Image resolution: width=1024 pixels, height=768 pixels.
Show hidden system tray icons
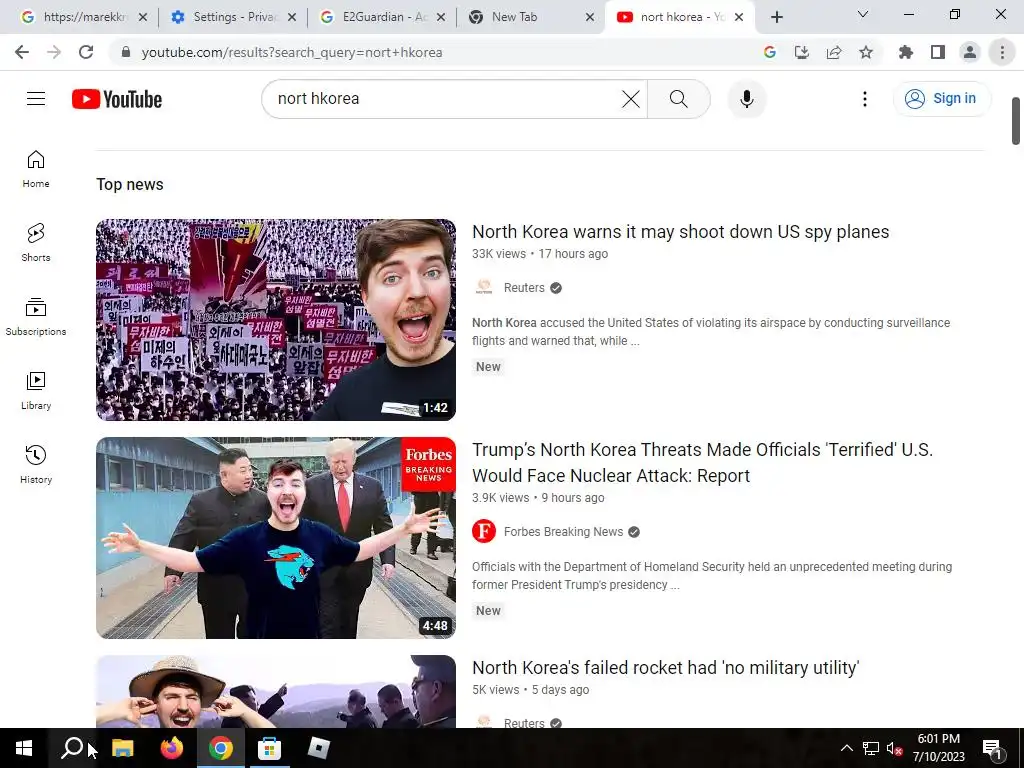(846, 748)
